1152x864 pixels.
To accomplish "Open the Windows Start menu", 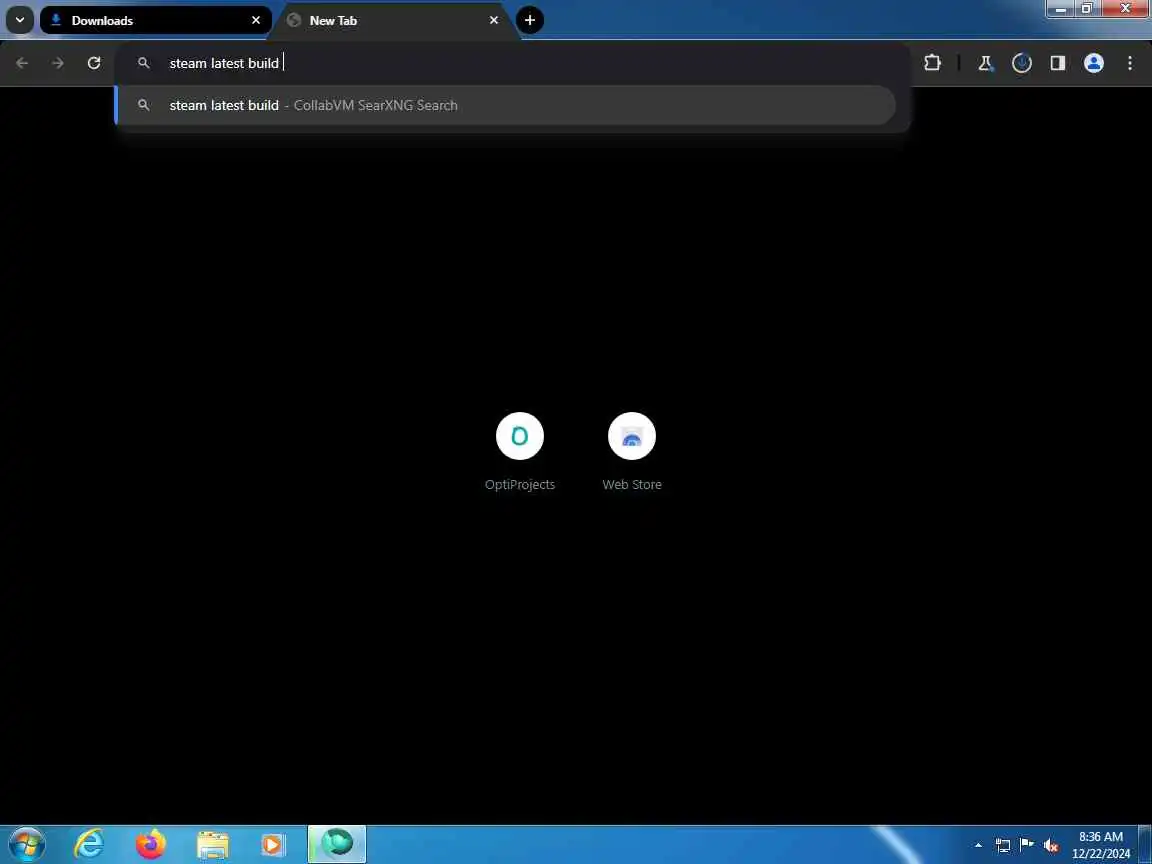I will coord(27,844).
